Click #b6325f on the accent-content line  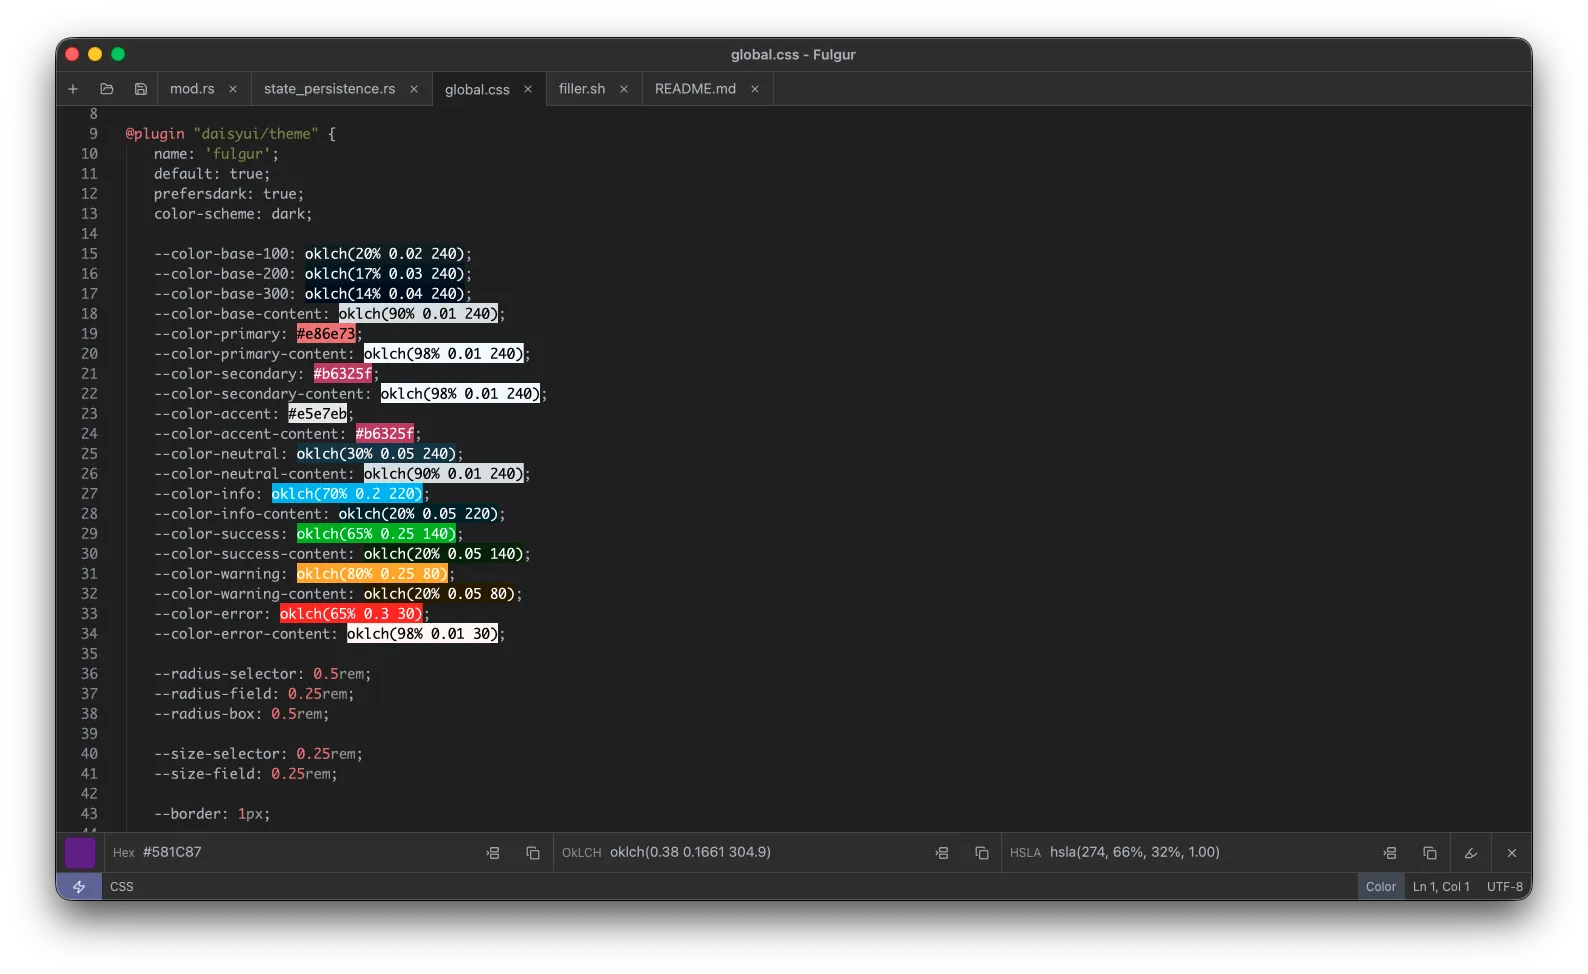coord(385,434)
